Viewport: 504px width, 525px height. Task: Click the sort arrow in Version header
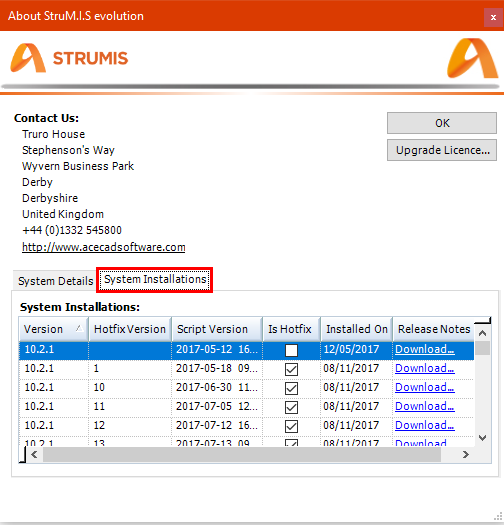point(79,328)
